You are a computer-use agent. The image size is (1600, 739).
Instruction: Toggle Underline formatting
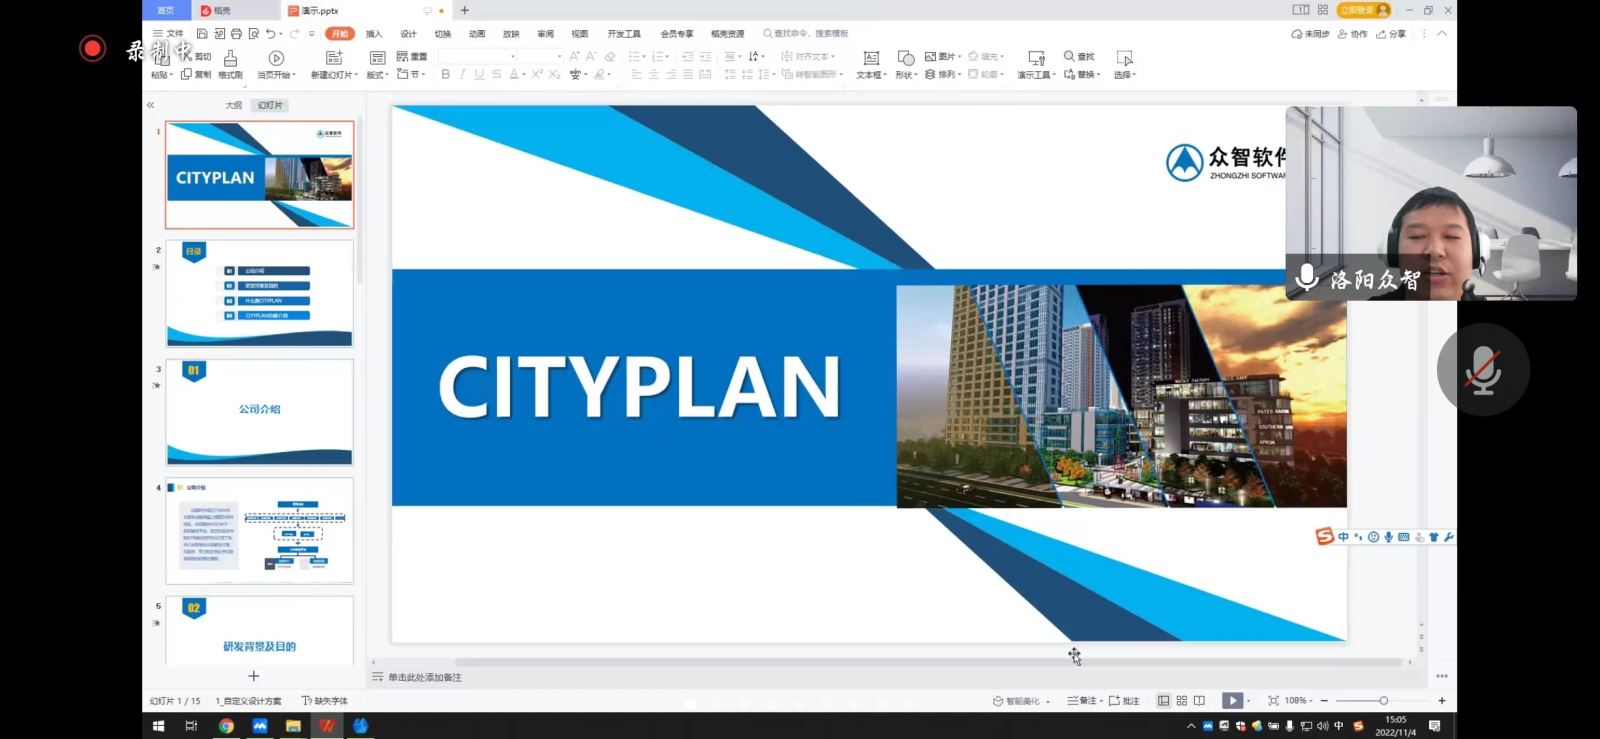pos(479,74)
